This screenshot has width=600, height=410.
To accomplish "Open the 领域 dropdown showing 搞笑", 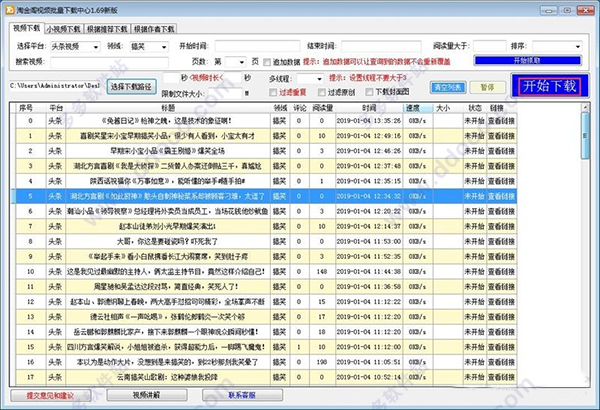I will pyautogui.click(x=148, y=47).
